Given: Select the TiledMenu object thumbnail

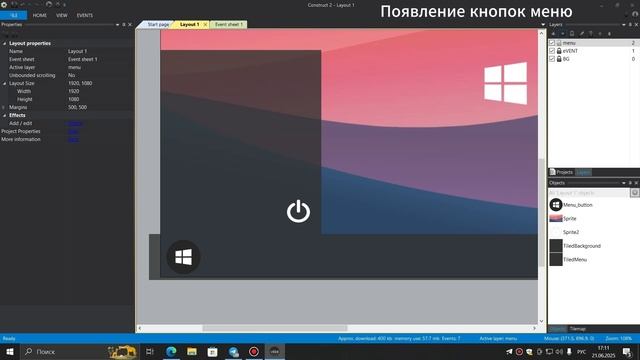Looking at the screenshot, I should (x=556, y=259).
